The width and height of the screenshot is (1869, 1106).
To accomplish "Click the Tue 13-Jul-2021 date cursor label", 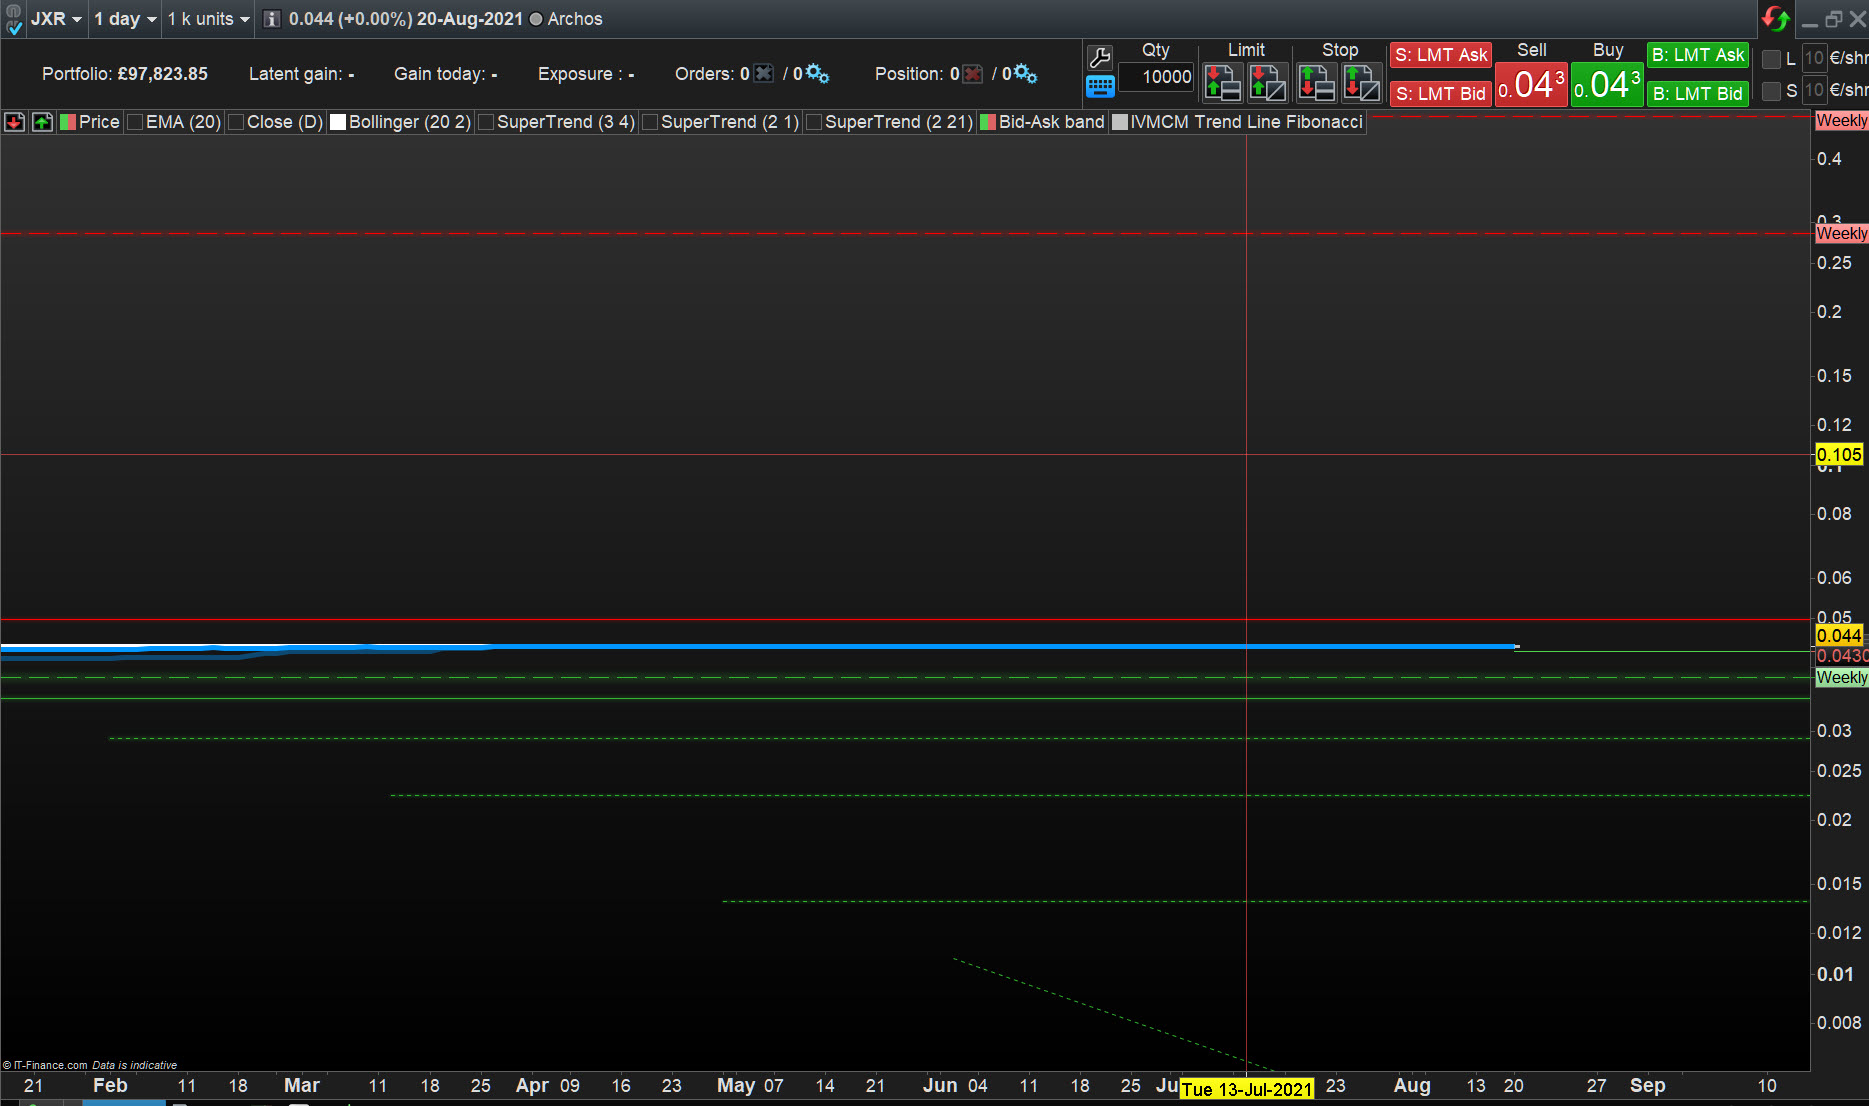I will [x=1247, y=1089].
